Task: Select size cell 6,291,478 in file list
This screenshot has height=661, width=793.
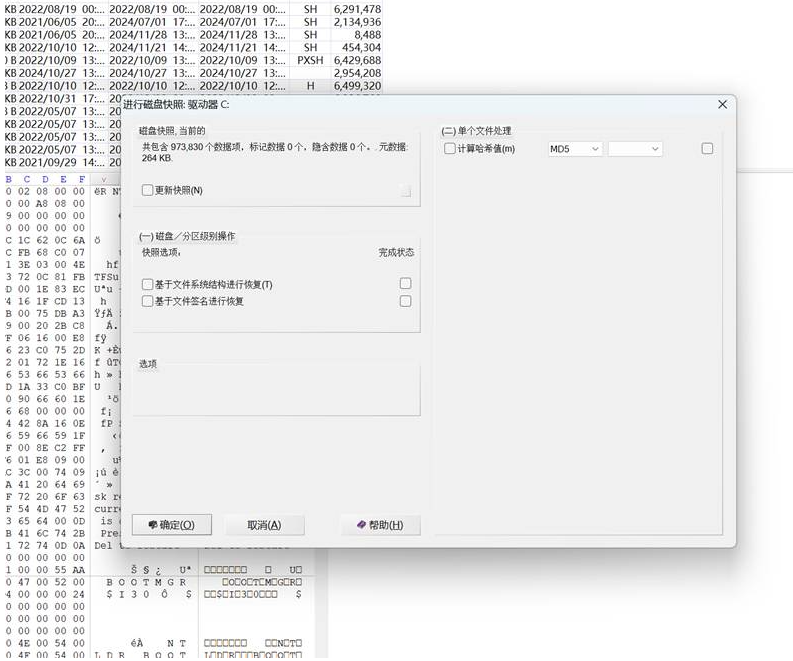Action: [x=357, y=9]
